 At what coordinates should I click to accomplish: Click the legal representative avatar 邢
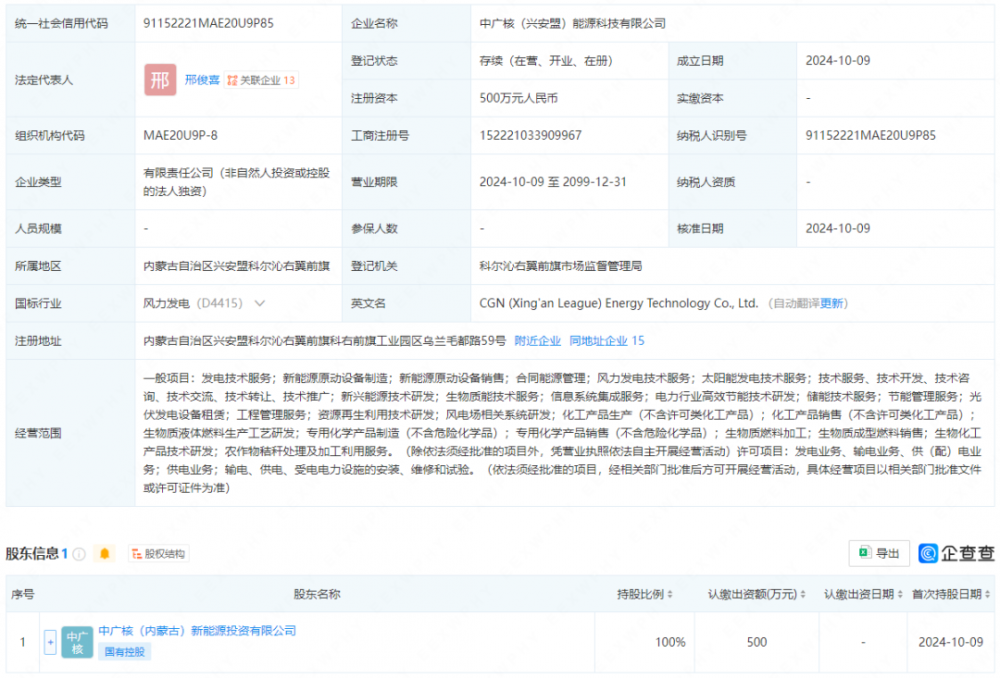tap(160, 80)
